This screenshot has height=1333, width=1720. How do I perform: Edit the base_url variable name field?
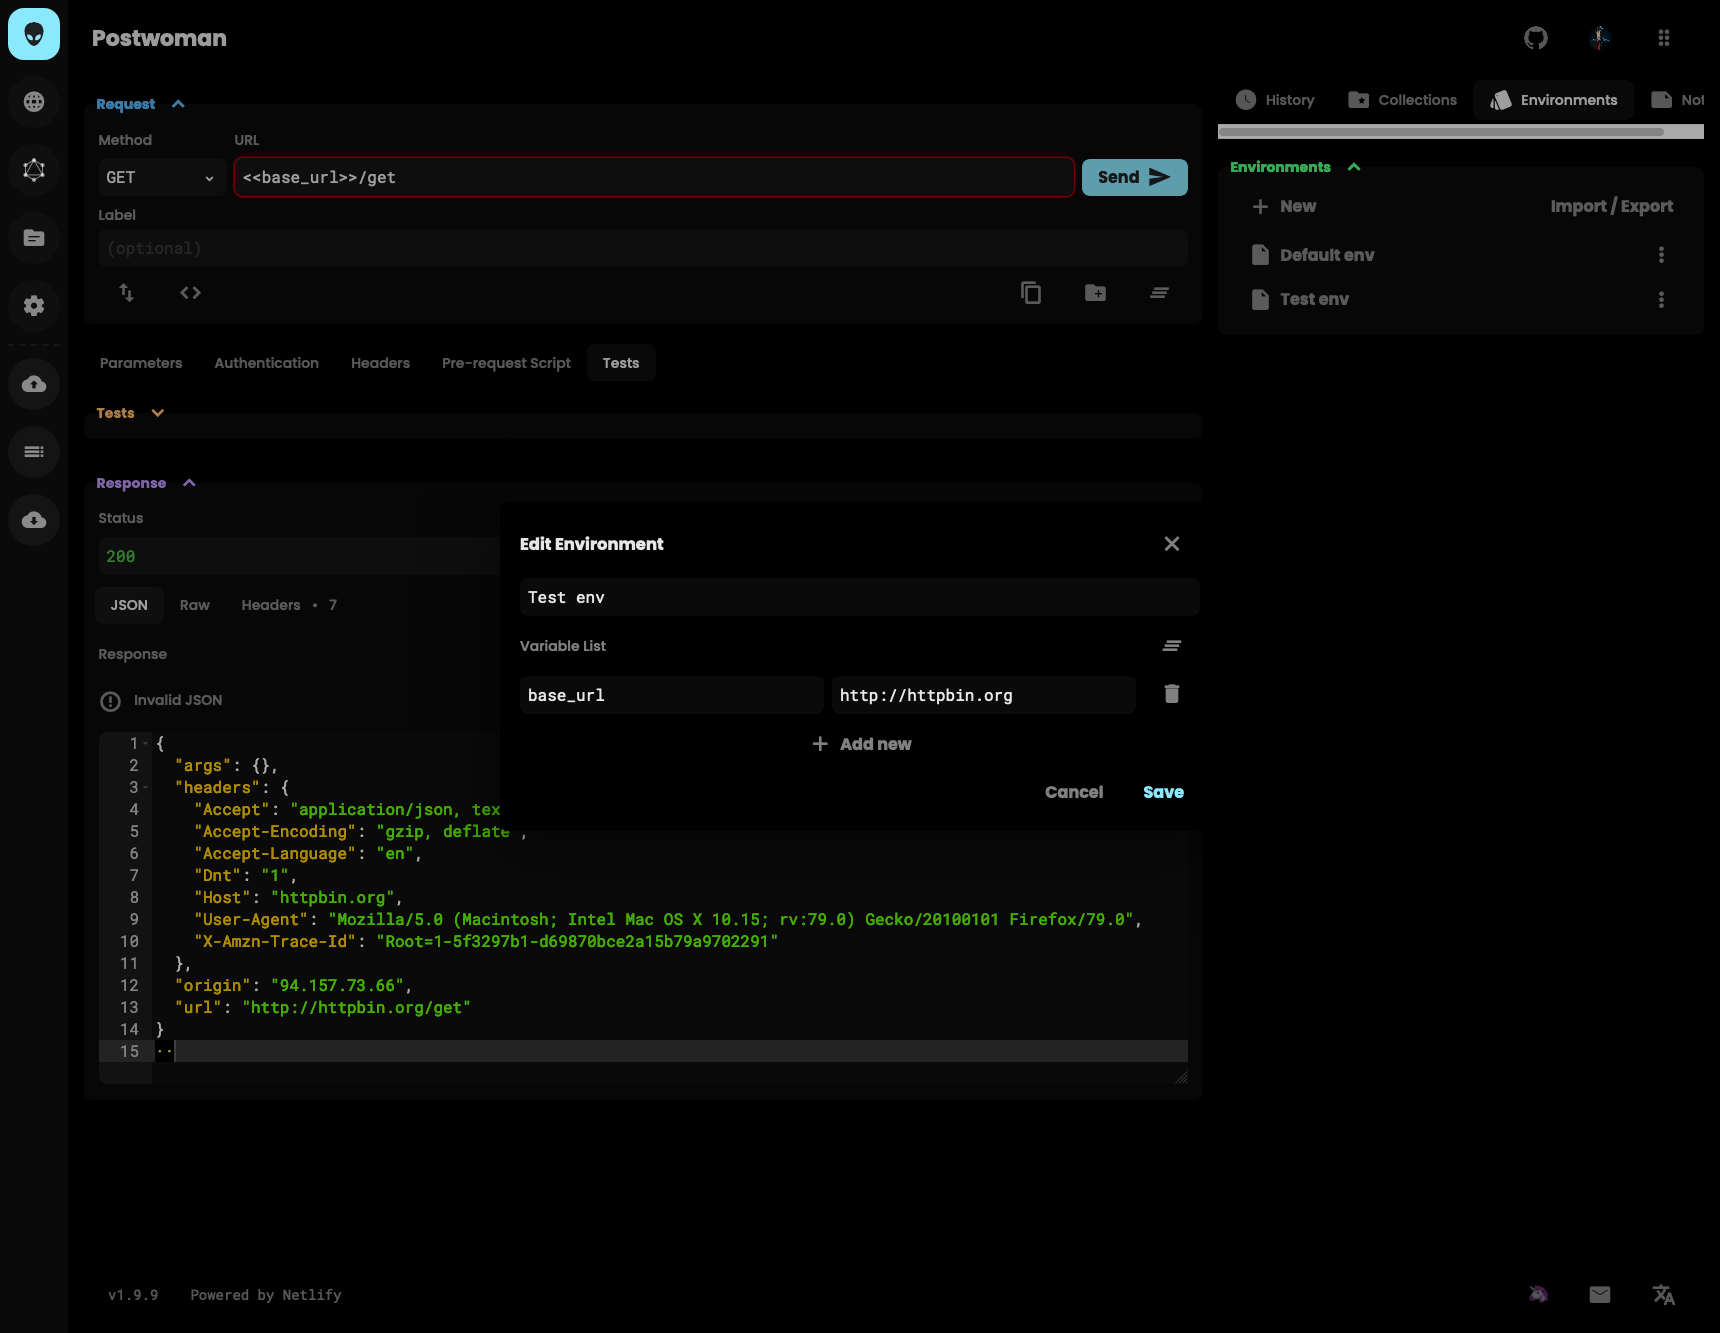(672, 695)
